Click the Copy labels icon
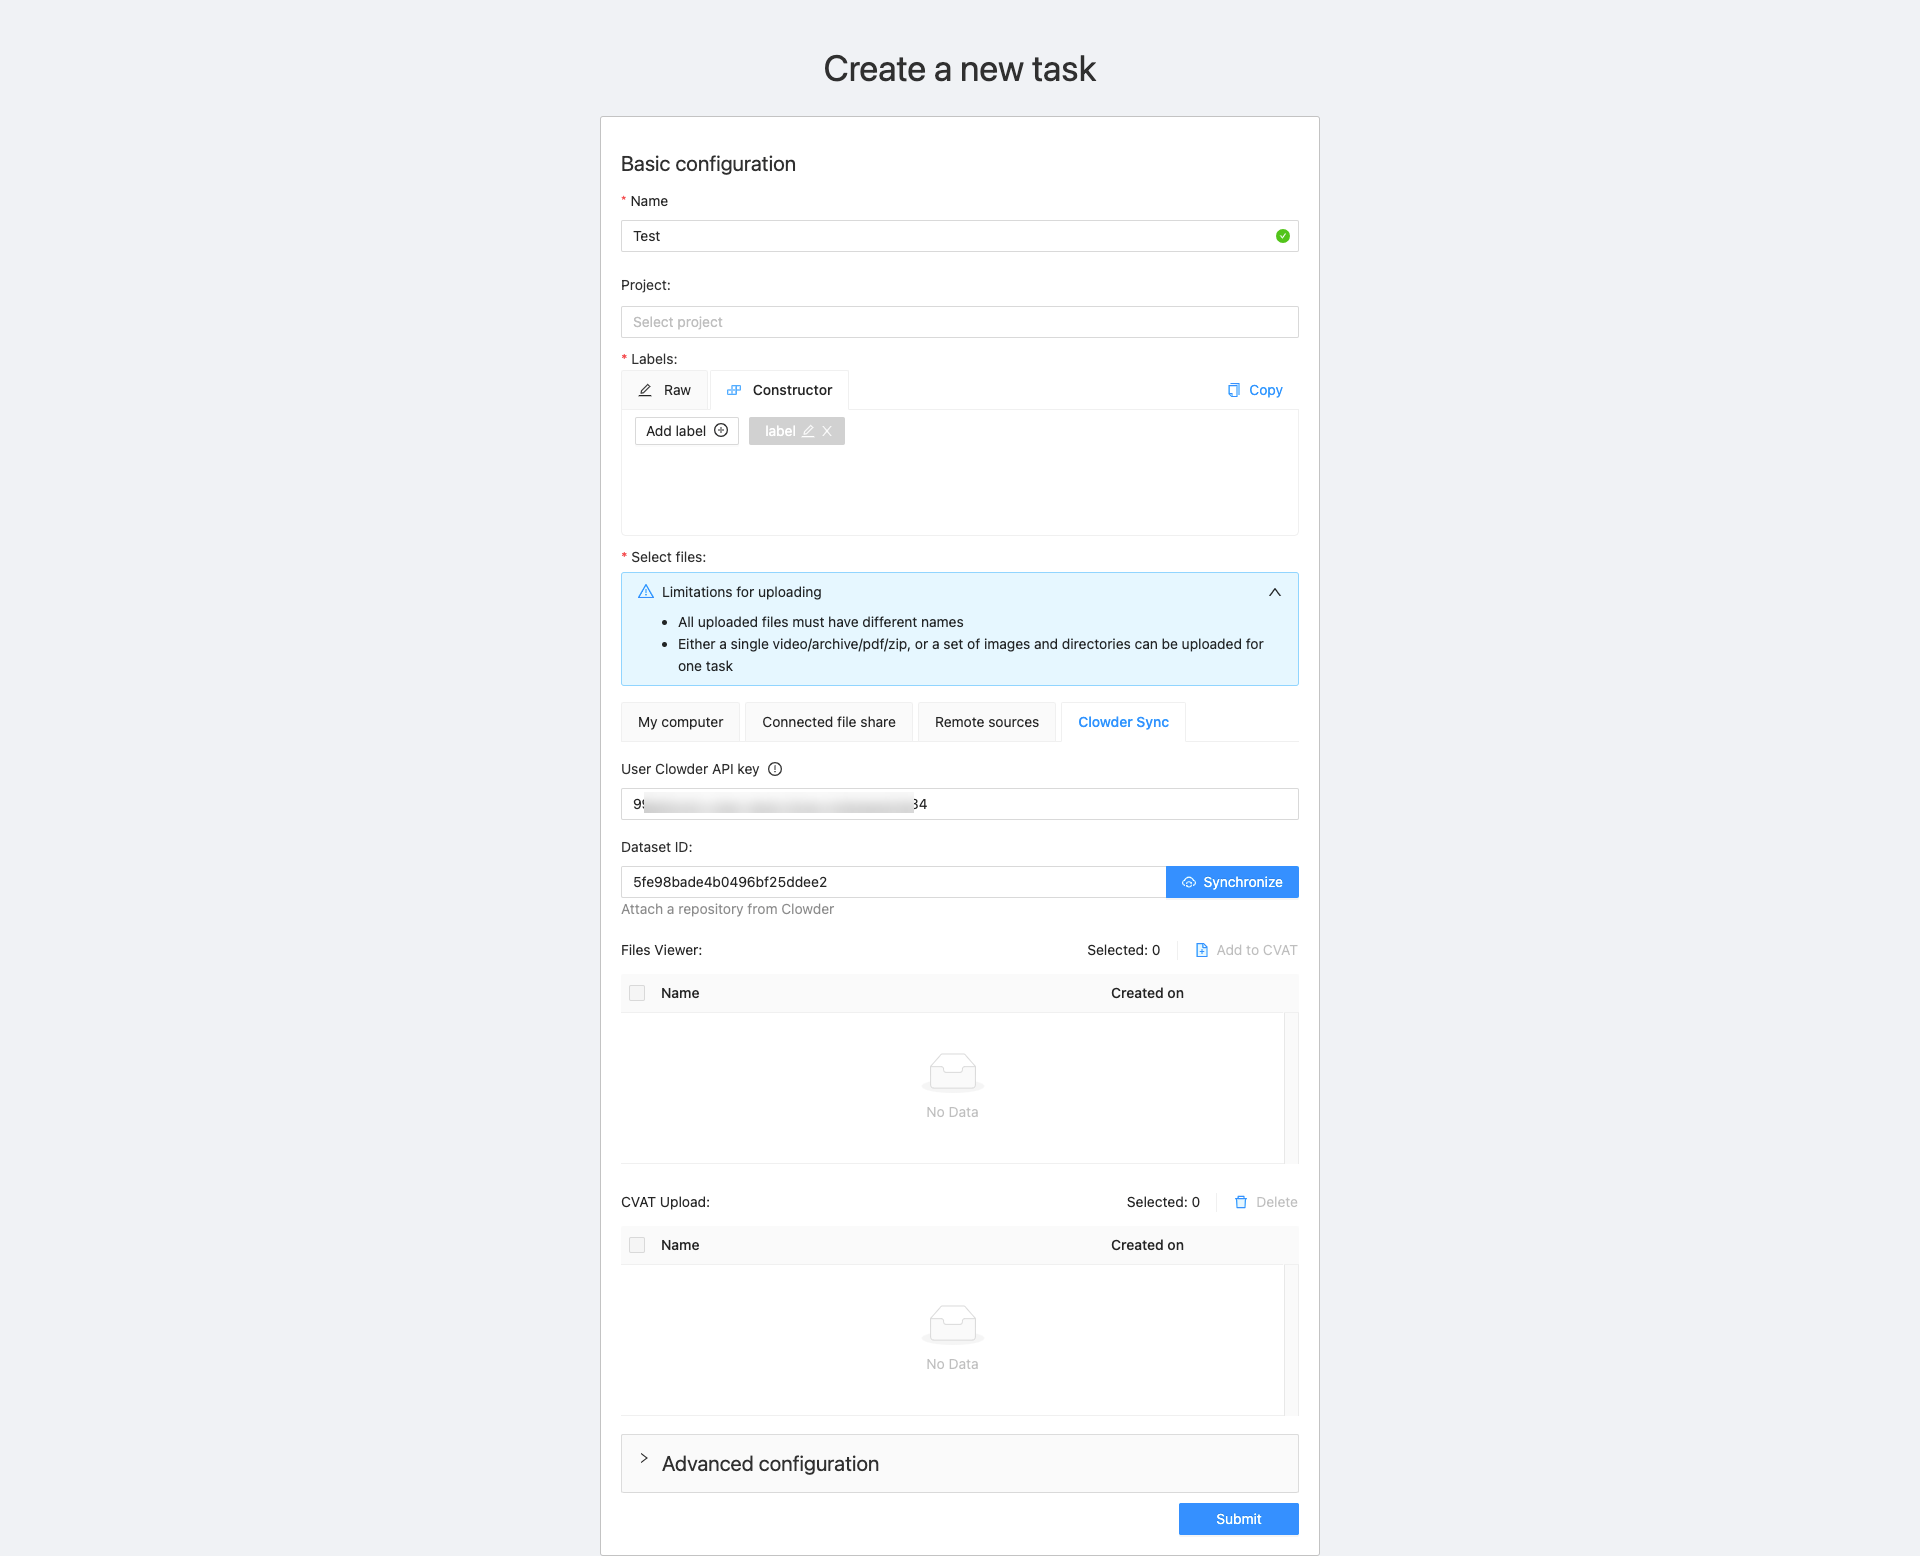 coord(1235,390)
